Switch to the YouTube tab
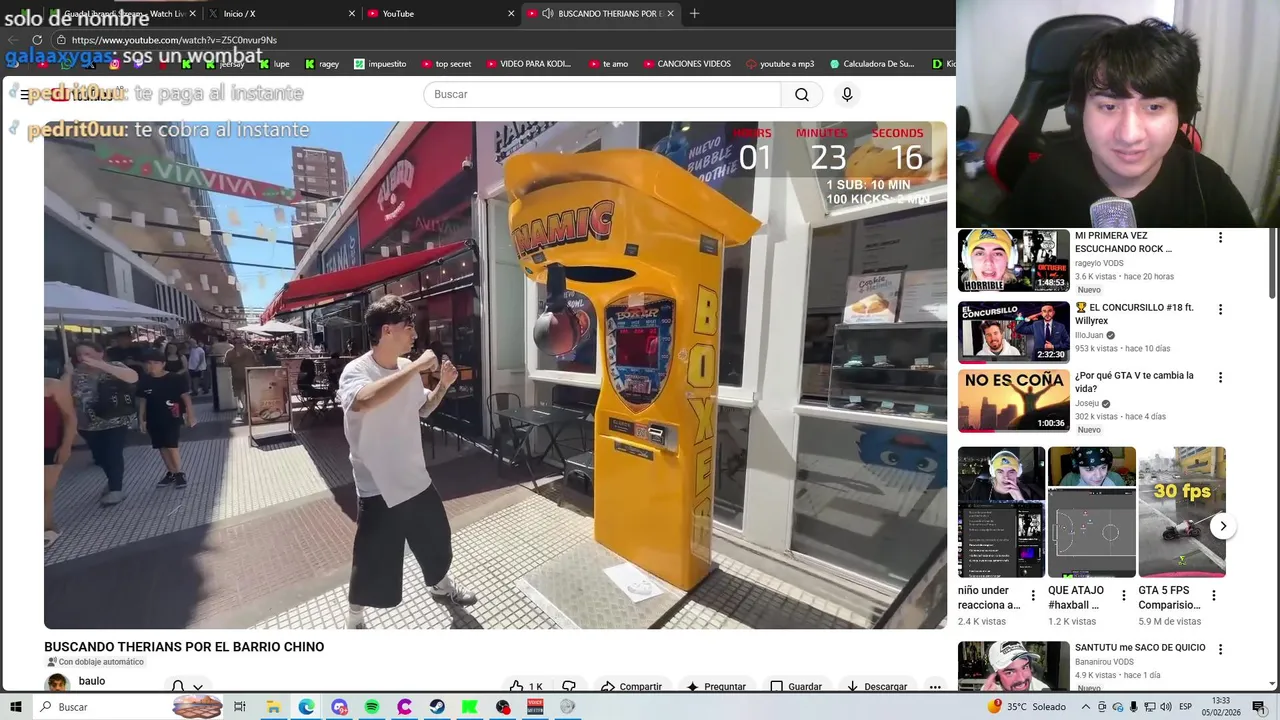The image size is (1280, 720). point(440,13)
